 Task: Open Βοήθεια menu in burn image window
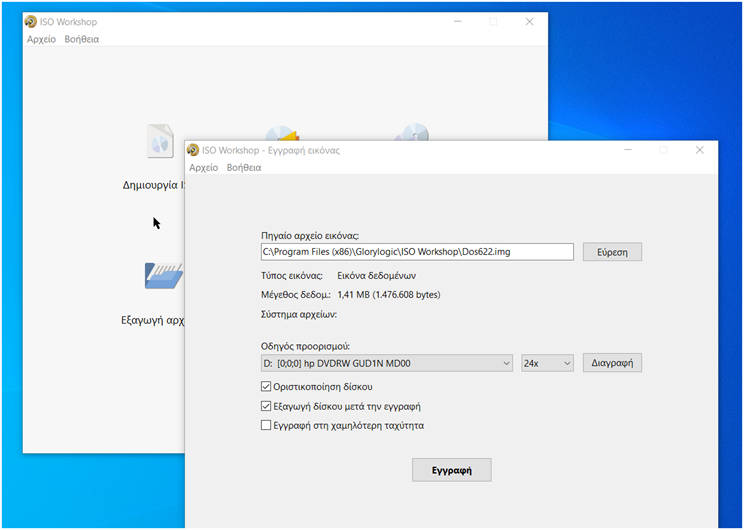pos(244,167)
